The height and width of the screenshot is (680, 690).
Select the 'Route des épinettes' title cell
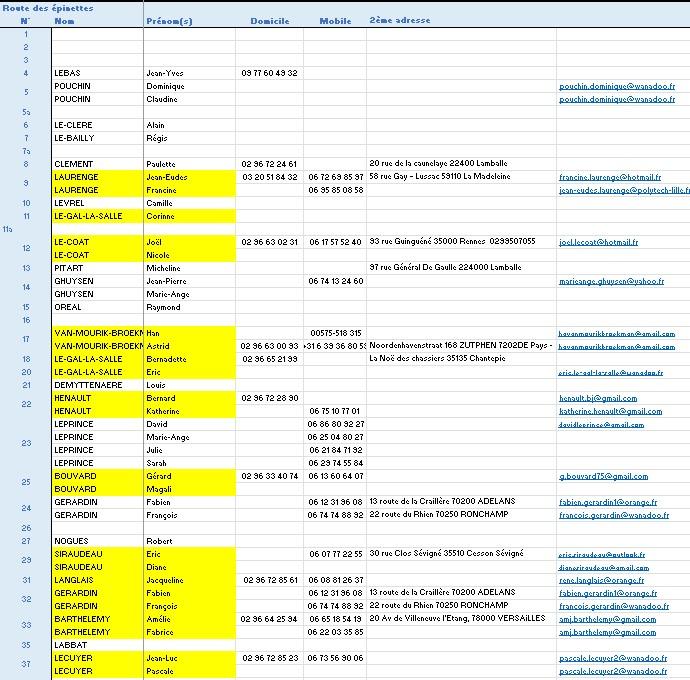[48, 8]
